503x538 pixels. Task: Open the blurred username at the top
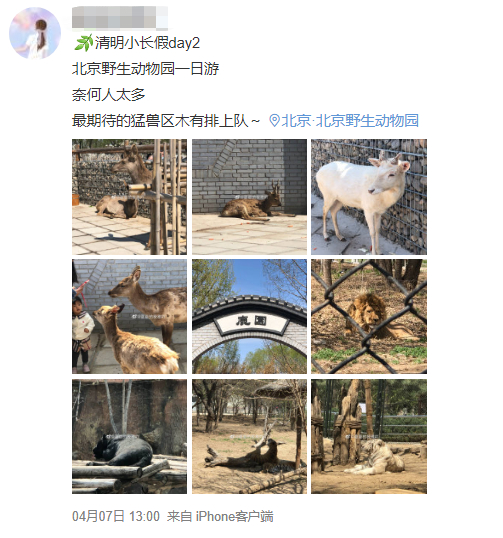tap(120, 17)
